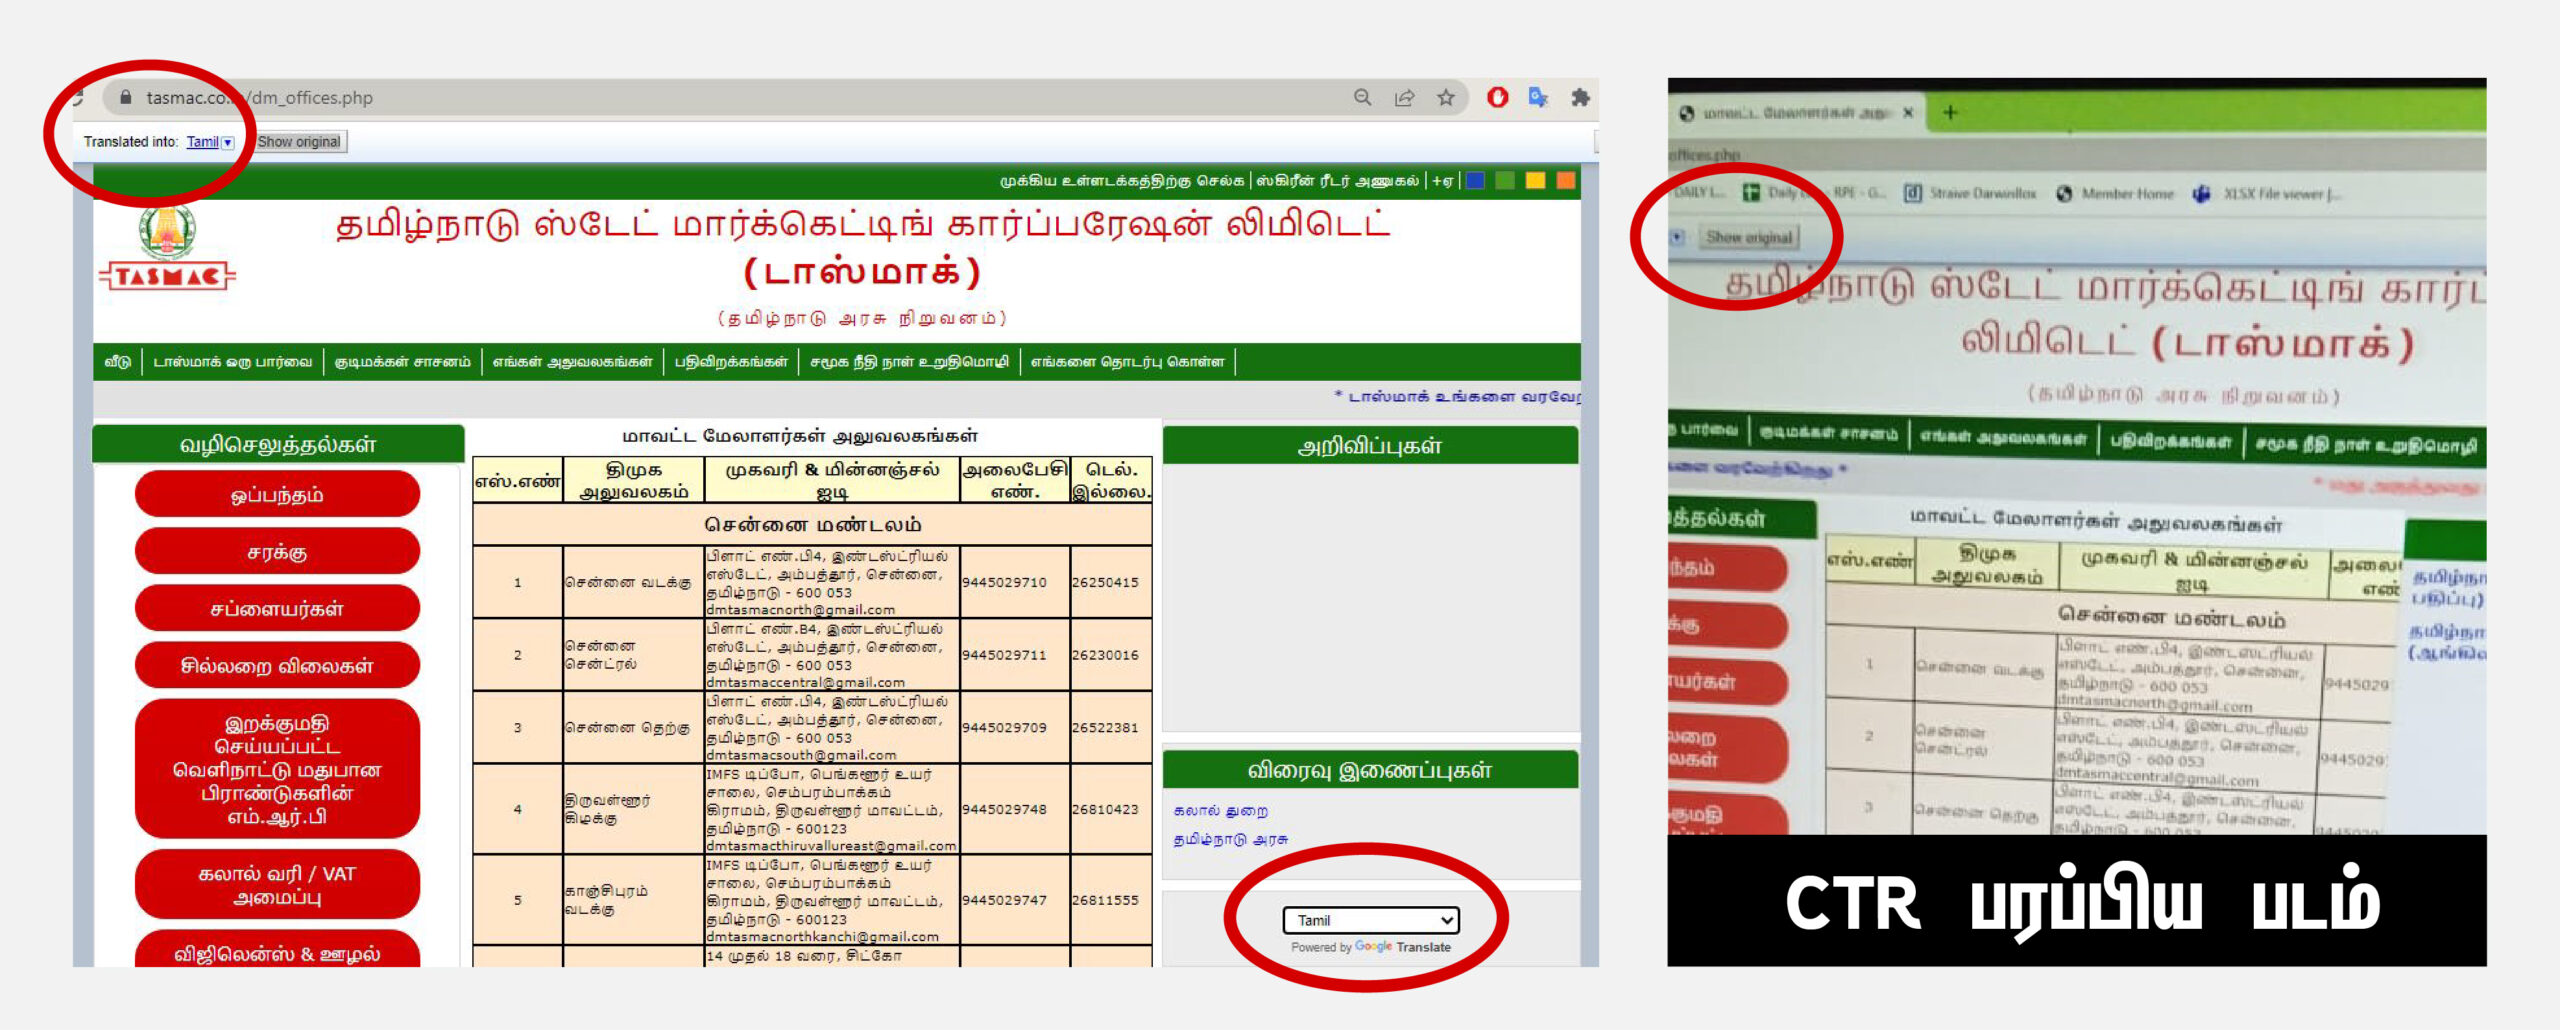Viewport: 2560px width, 1030px height.
Task: Open பதிவிறக்கங்கள் menu in the CTR photo
Action: (x=2170, y=441)
